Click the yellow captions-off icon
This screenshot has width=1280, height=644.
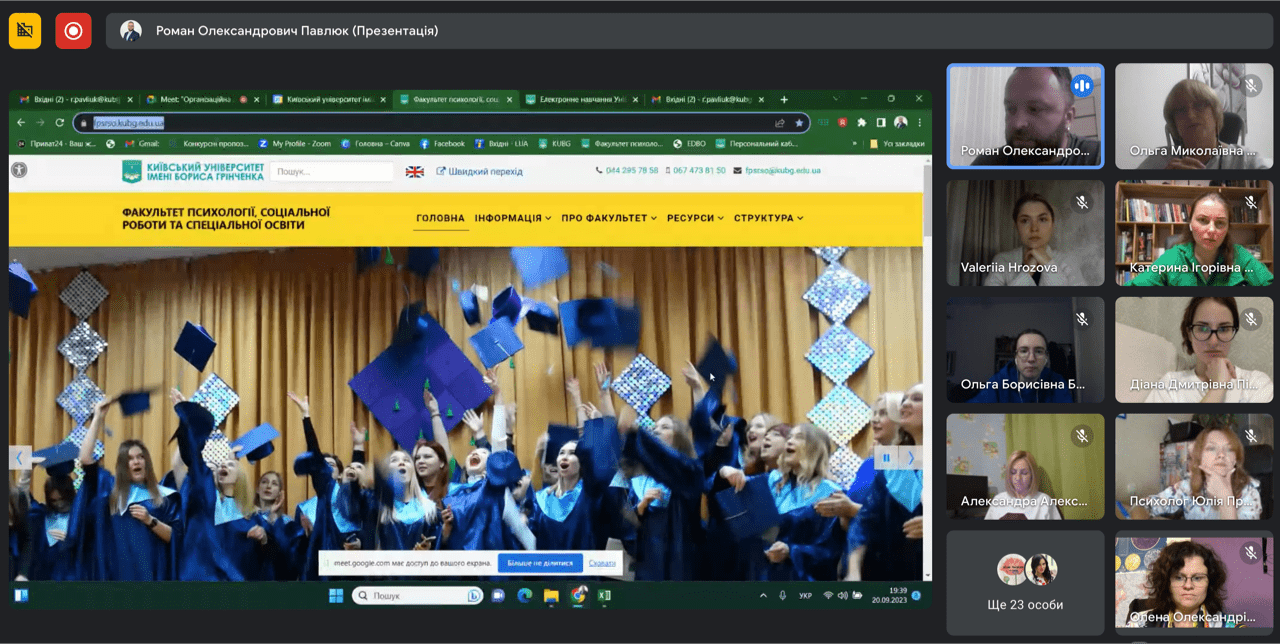[x=25, y=31]
